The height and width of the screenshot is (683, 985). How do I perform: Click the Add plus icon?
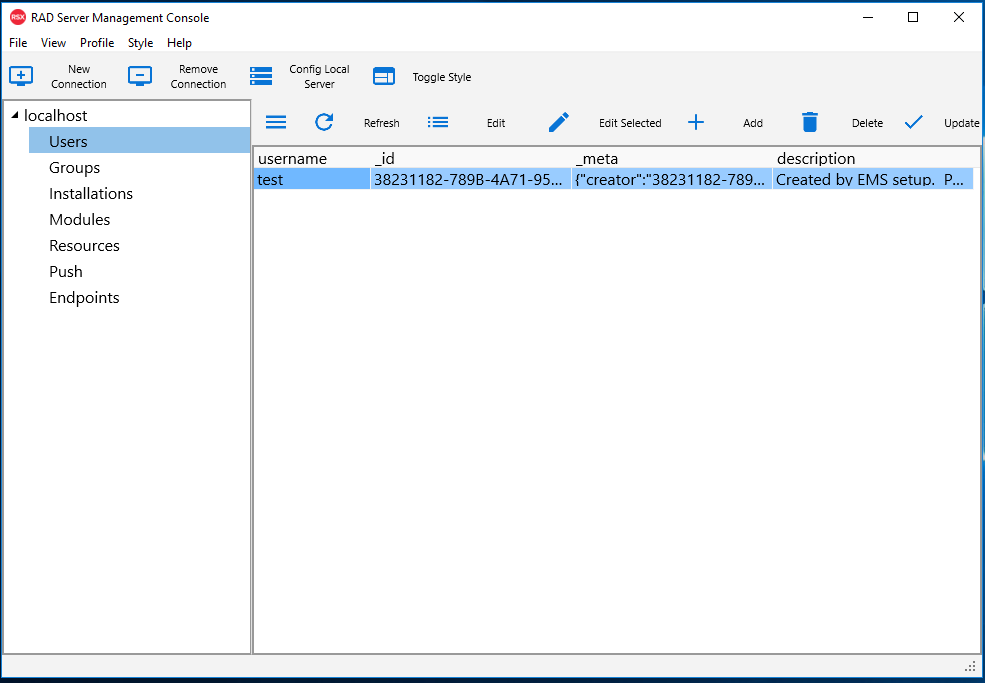[695, 122]
